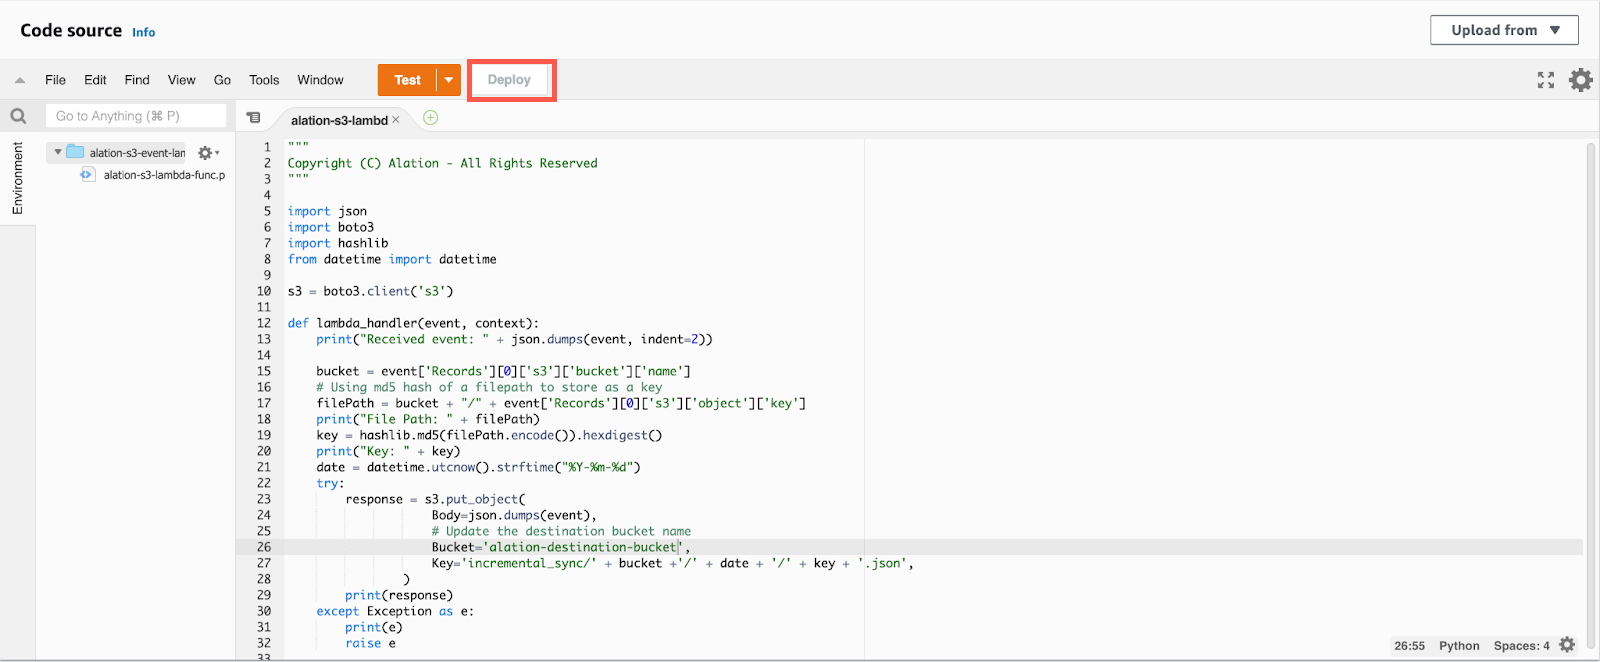Collapse alation-s3-event-lan folder triangle
This screenshot has height=662, width=1600.
point(58,152)
